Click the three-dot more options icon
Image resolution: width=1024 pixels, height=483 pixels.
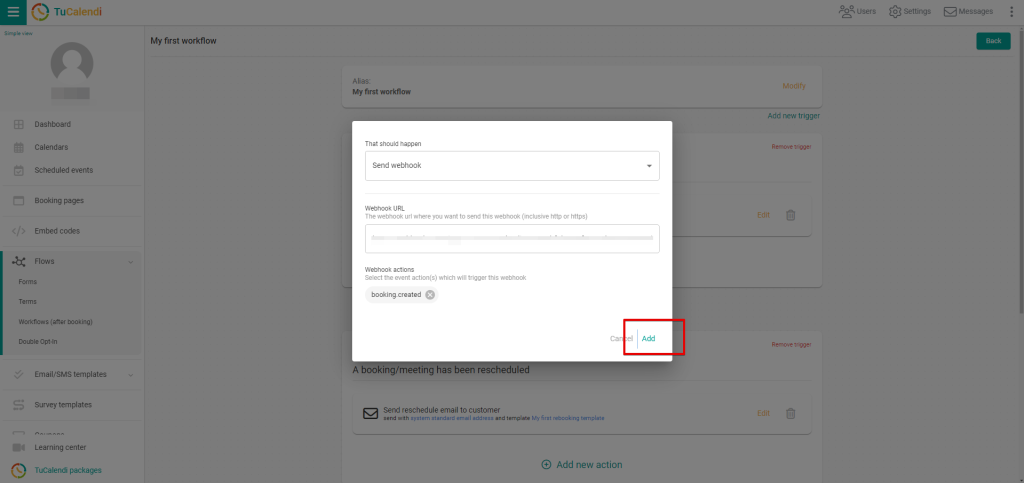click(1011, 12)
